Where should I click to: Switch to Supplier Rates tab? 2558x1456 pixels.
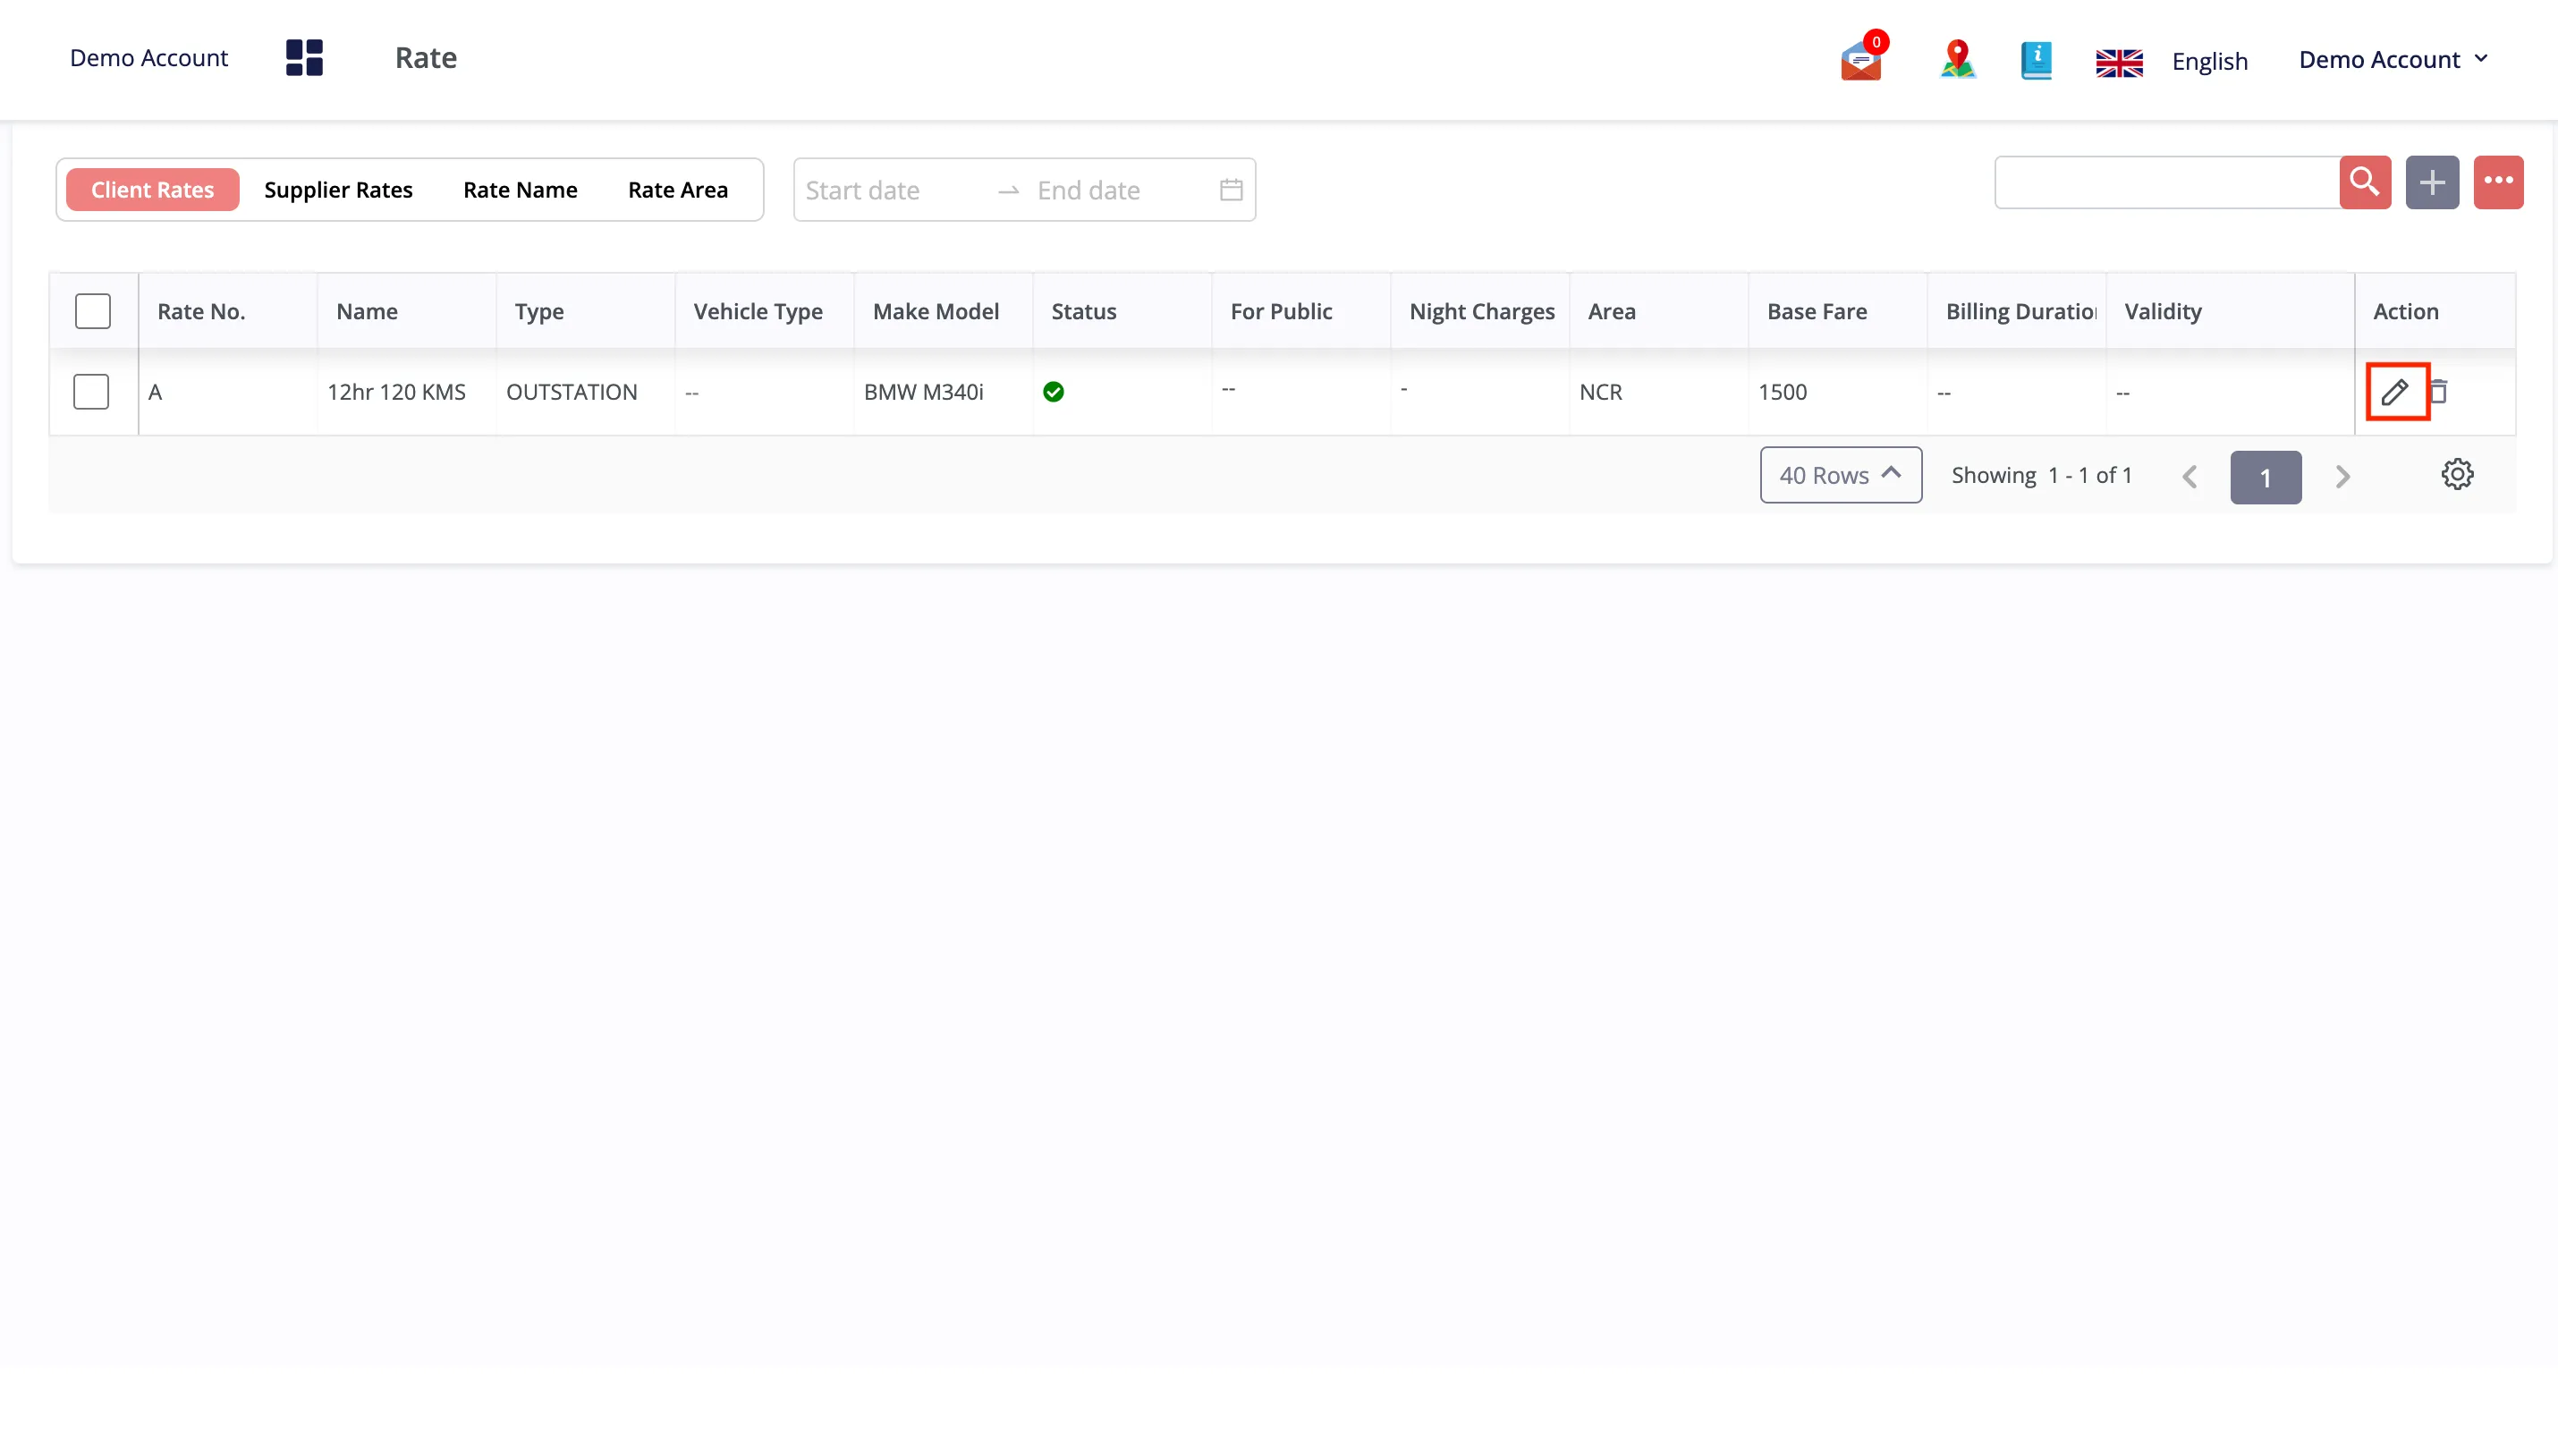pyautogui.click(x=338, y=190)
